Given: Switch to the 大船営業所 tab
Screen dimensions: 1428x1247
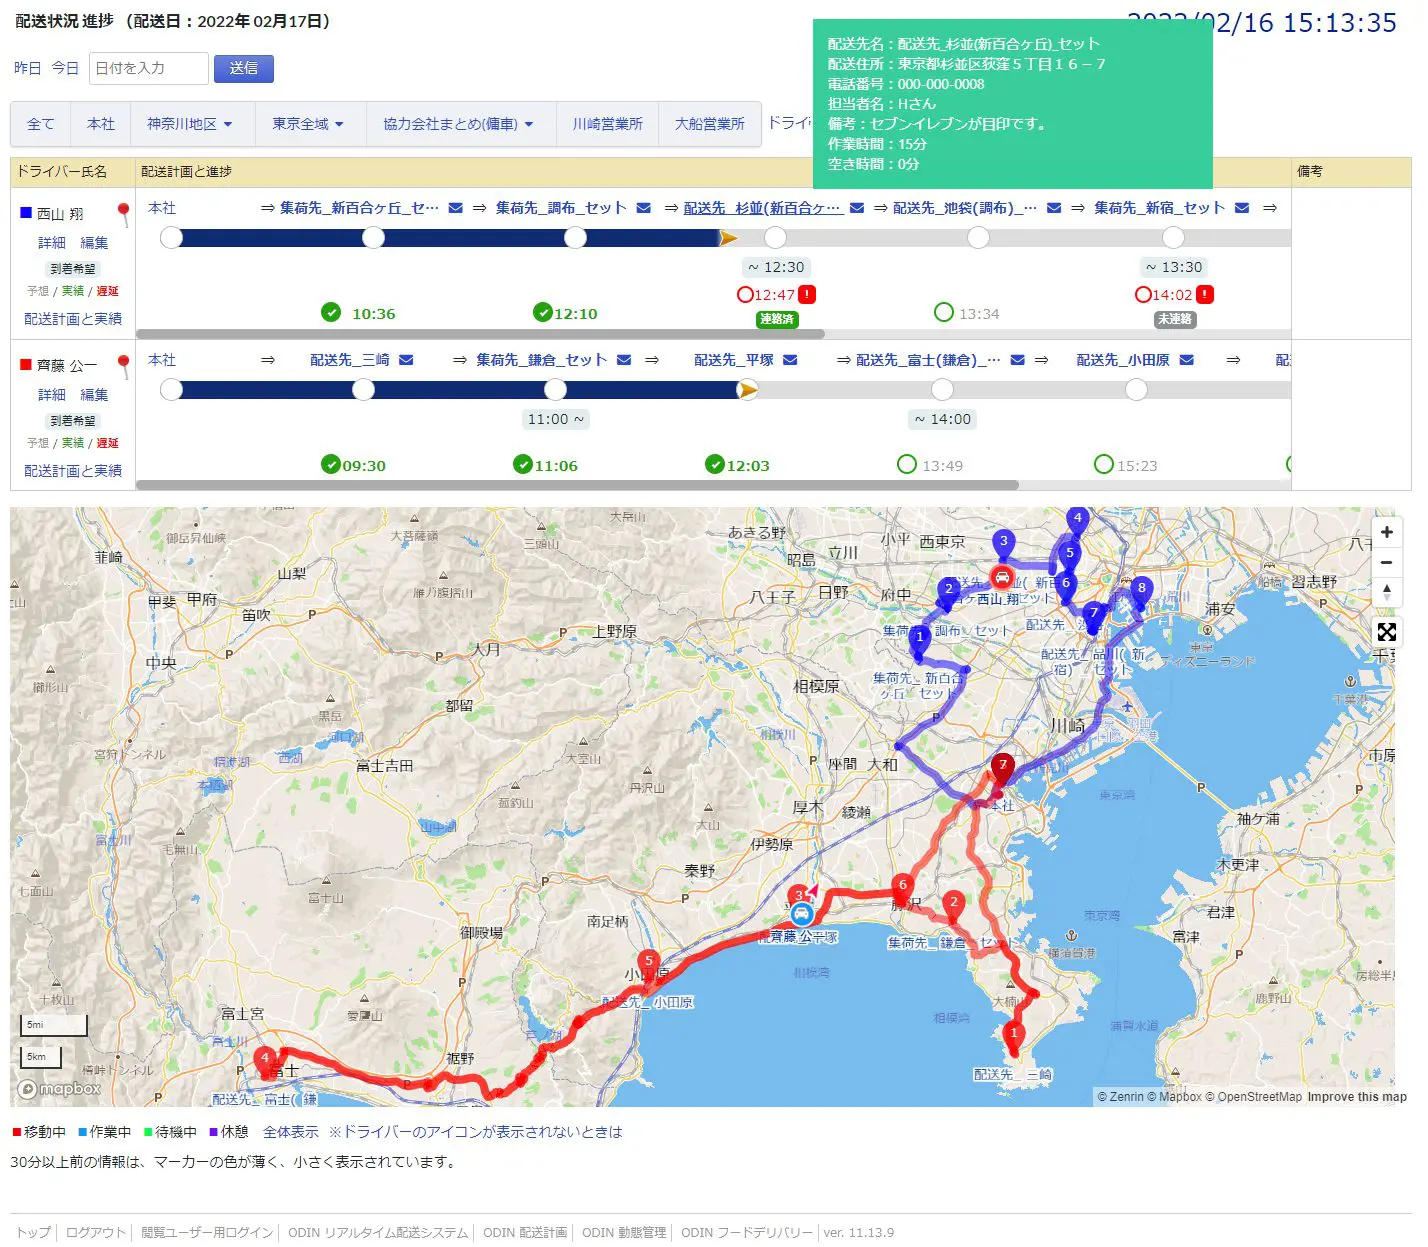Looking at the screenshot, I should coord(709,124).
